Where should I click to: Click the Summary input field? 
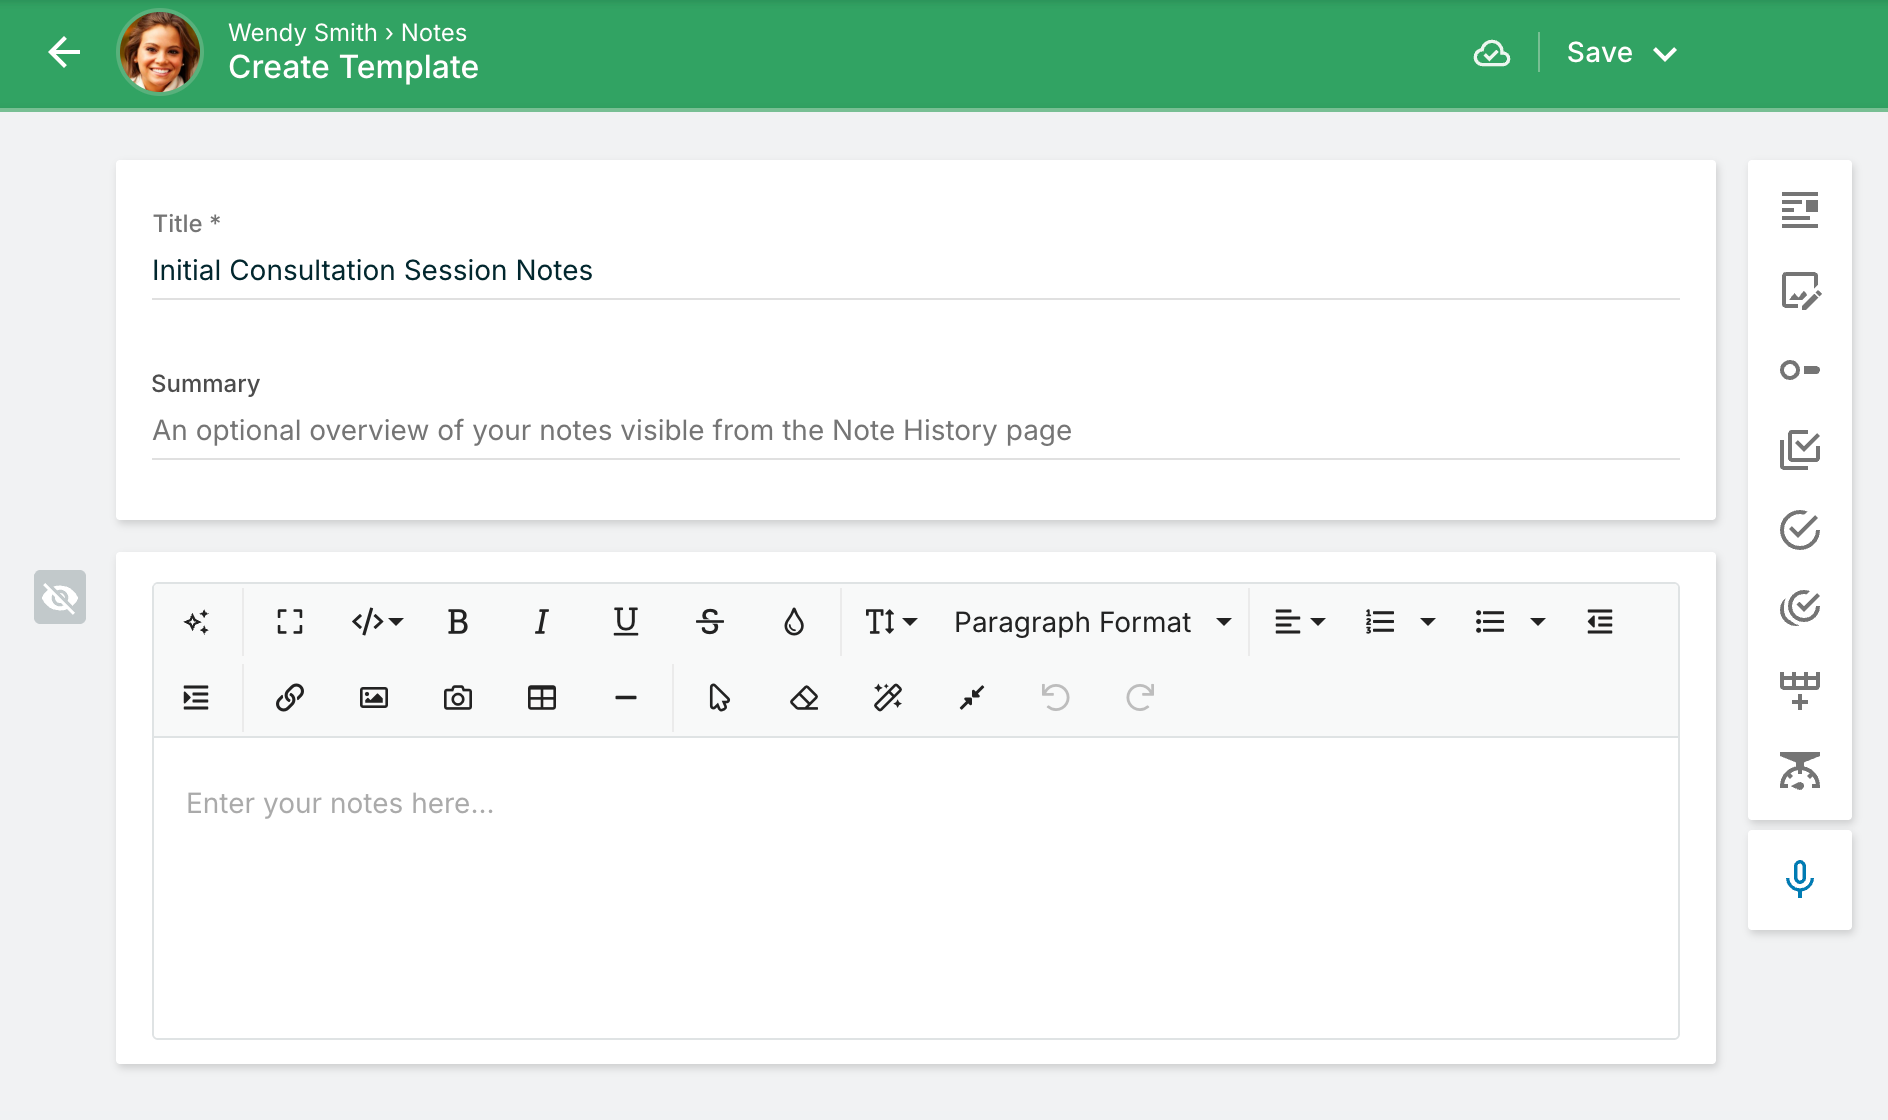click(x=915, y=431)
